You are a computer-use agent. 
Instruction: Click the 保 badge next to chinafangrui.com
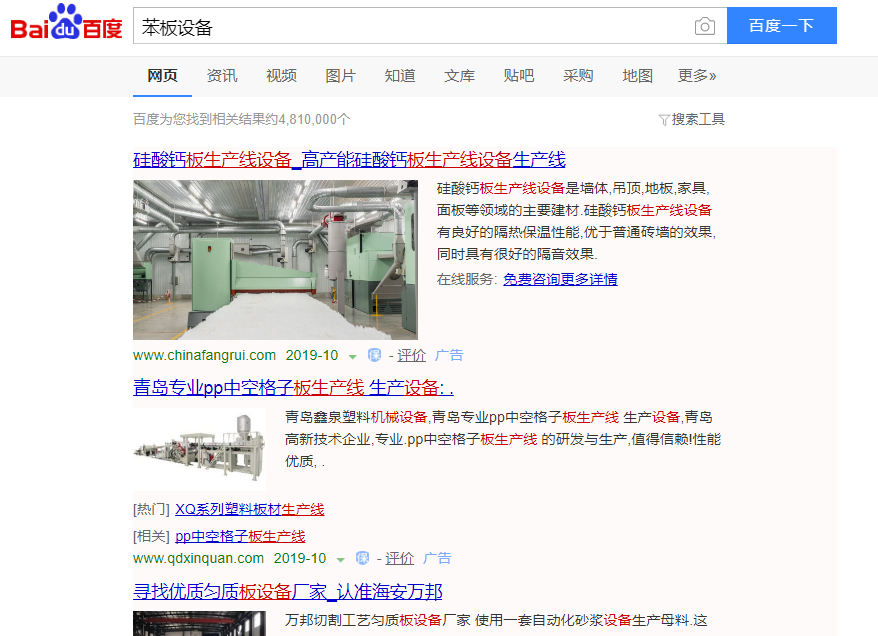pyautogui.click(x=375, y=355)
